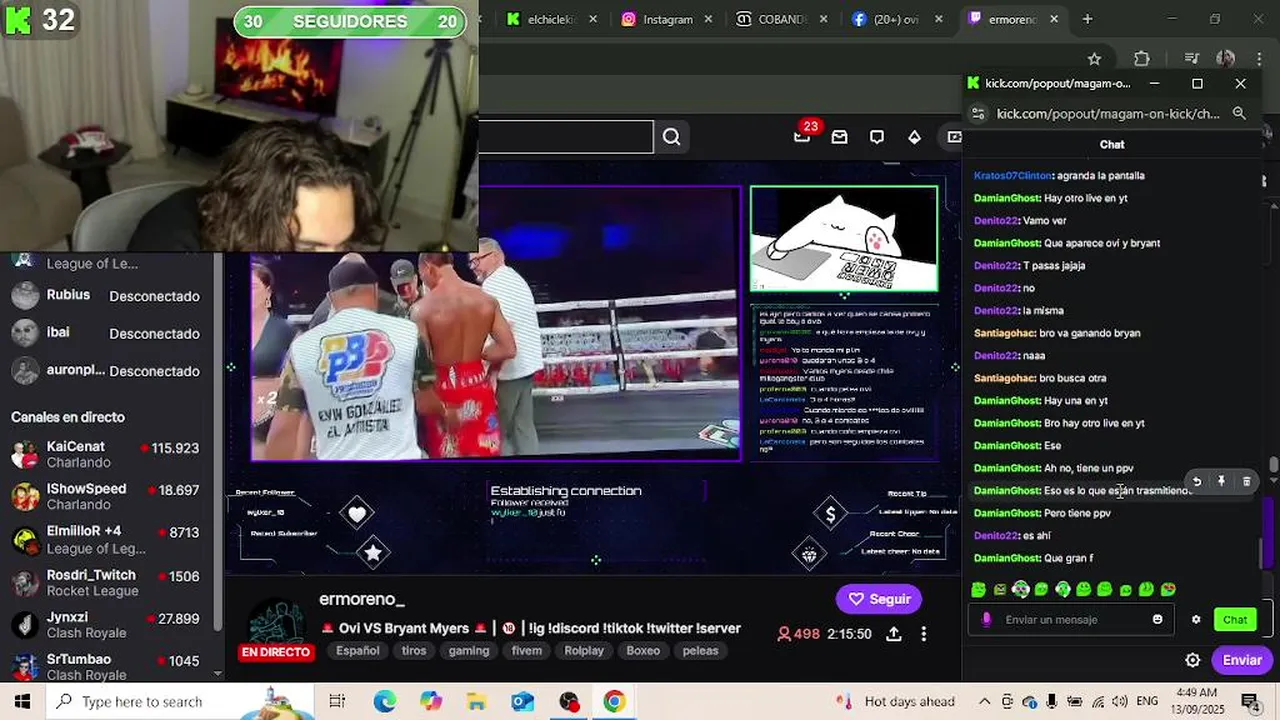Open Windows Start menu
The image size is (1280, 720).
[22, 701]
